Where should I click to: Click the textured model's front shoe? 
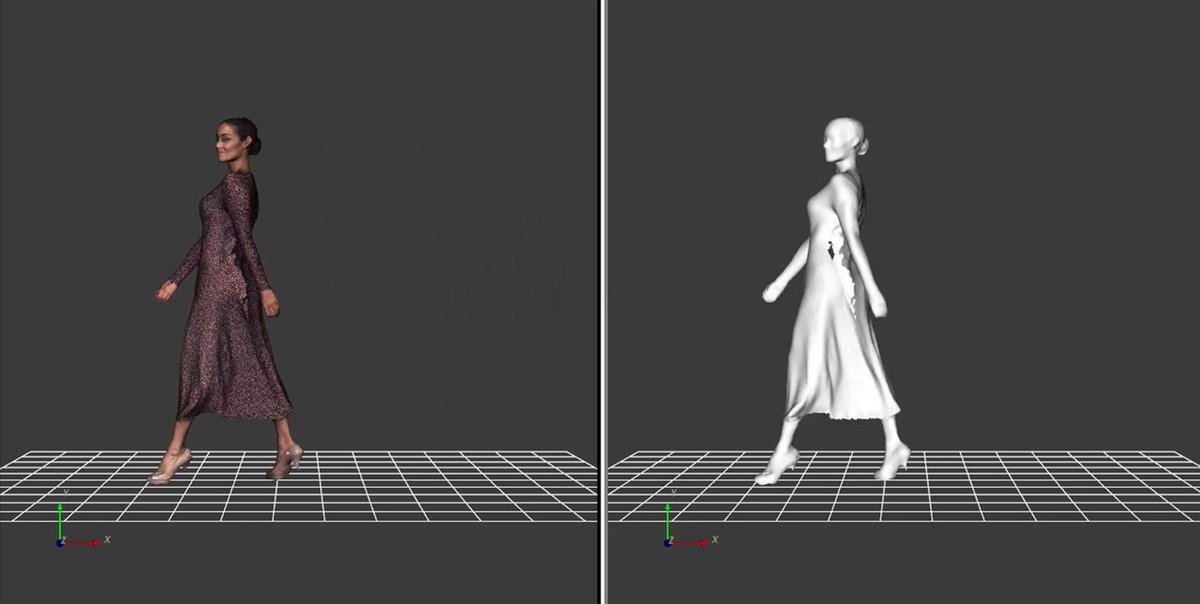coord(168,469)
